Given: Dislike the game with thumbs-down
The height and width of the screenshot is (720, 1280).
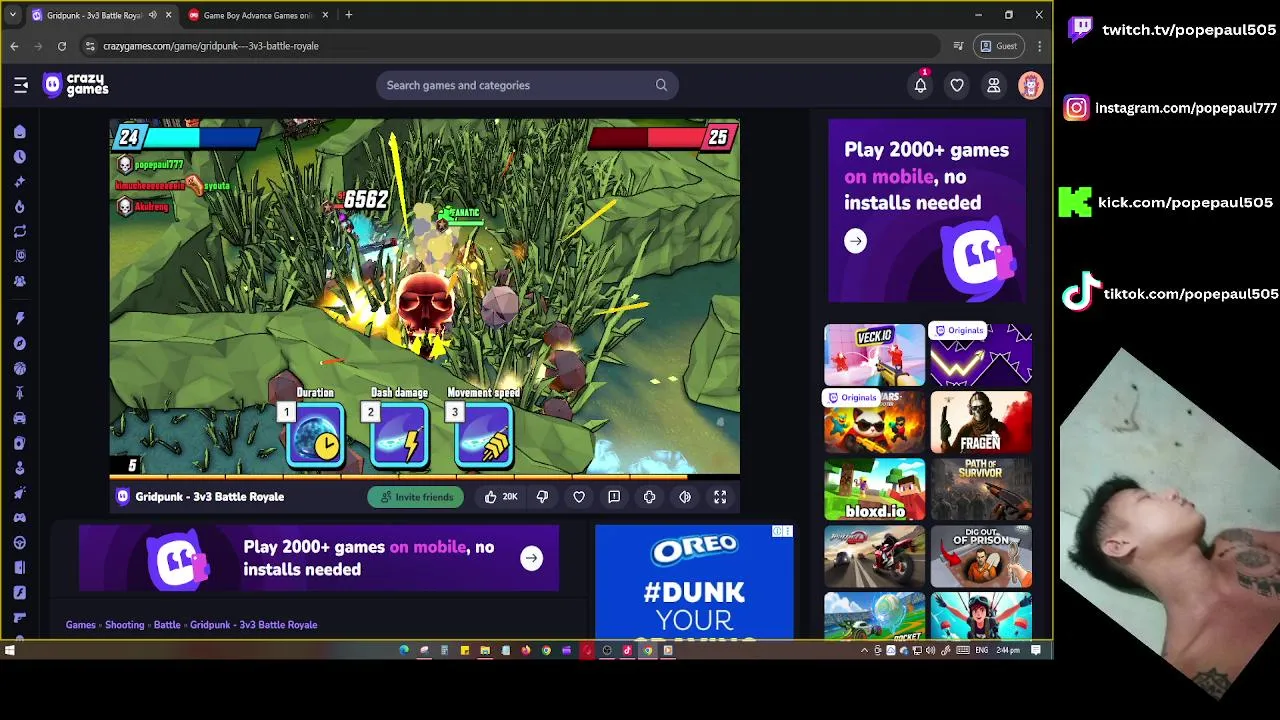Looking at the screenshot, I should [x=542, y=497].
